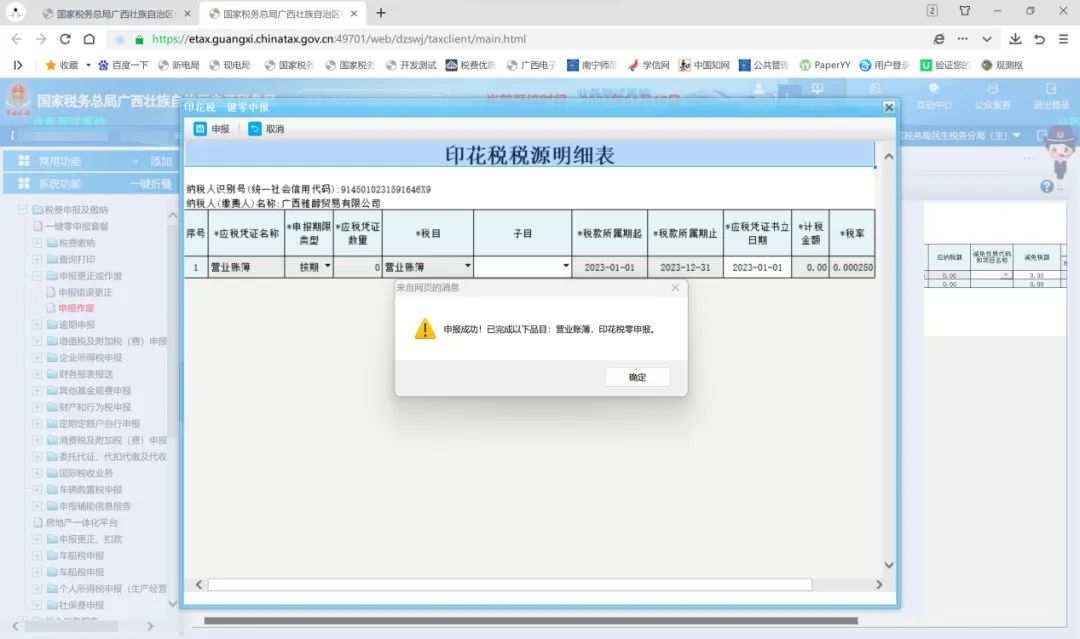Open the browser downloads icon
This screenshot has height=639, width=1080.
[1015, 39]
